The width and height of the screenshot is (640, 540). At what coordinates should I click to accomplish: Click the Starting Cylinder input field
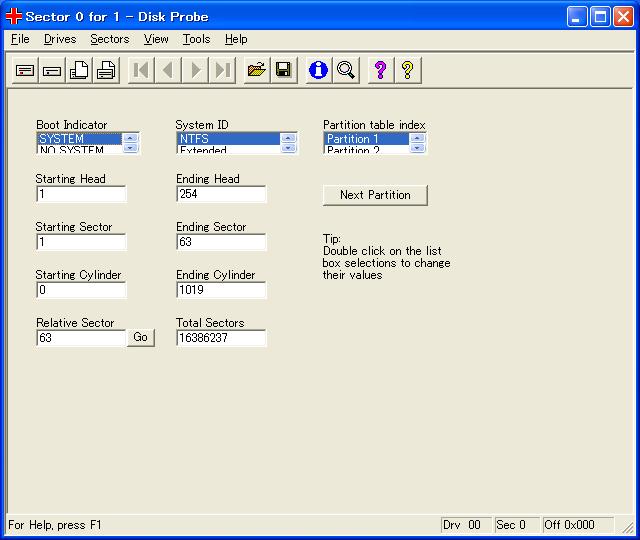(81, 290)
